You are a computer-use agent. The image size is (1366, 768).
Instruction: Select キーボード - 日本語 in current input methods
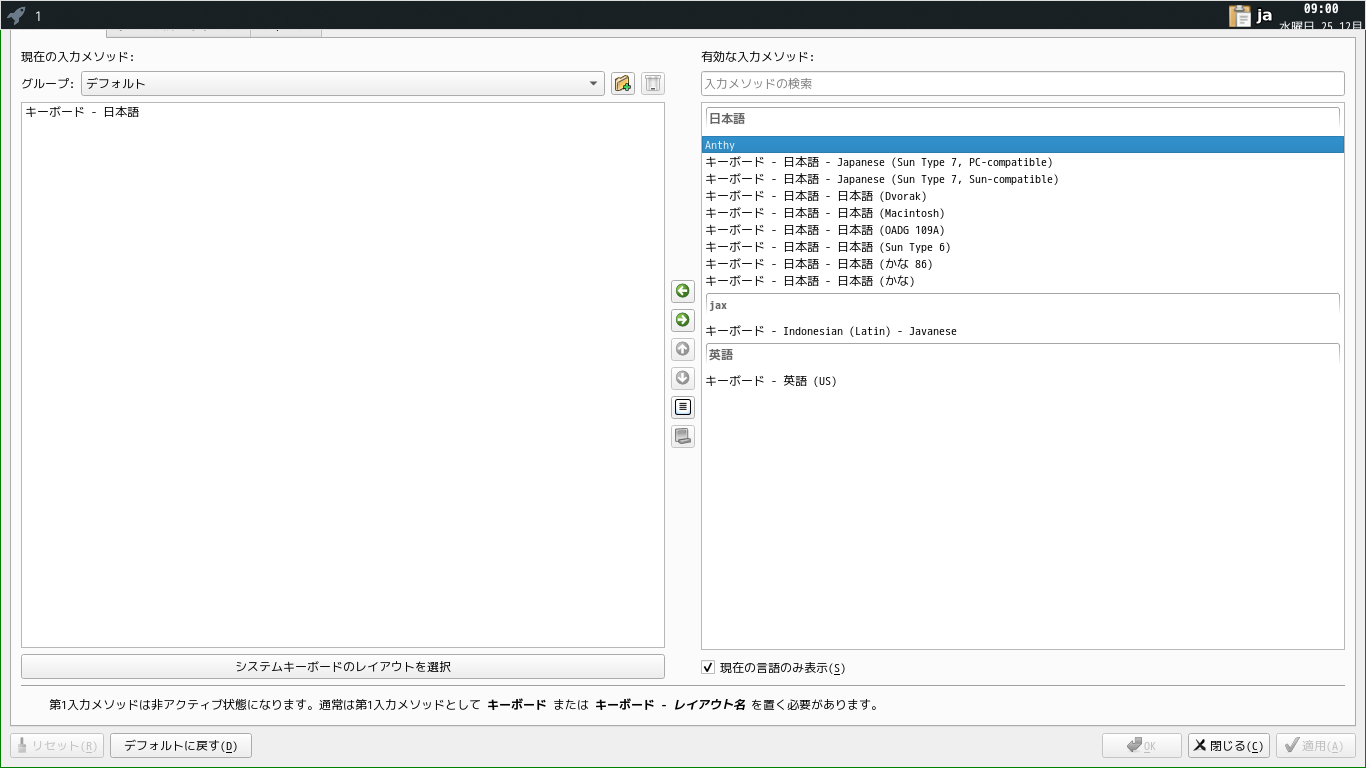pos(343,112)
